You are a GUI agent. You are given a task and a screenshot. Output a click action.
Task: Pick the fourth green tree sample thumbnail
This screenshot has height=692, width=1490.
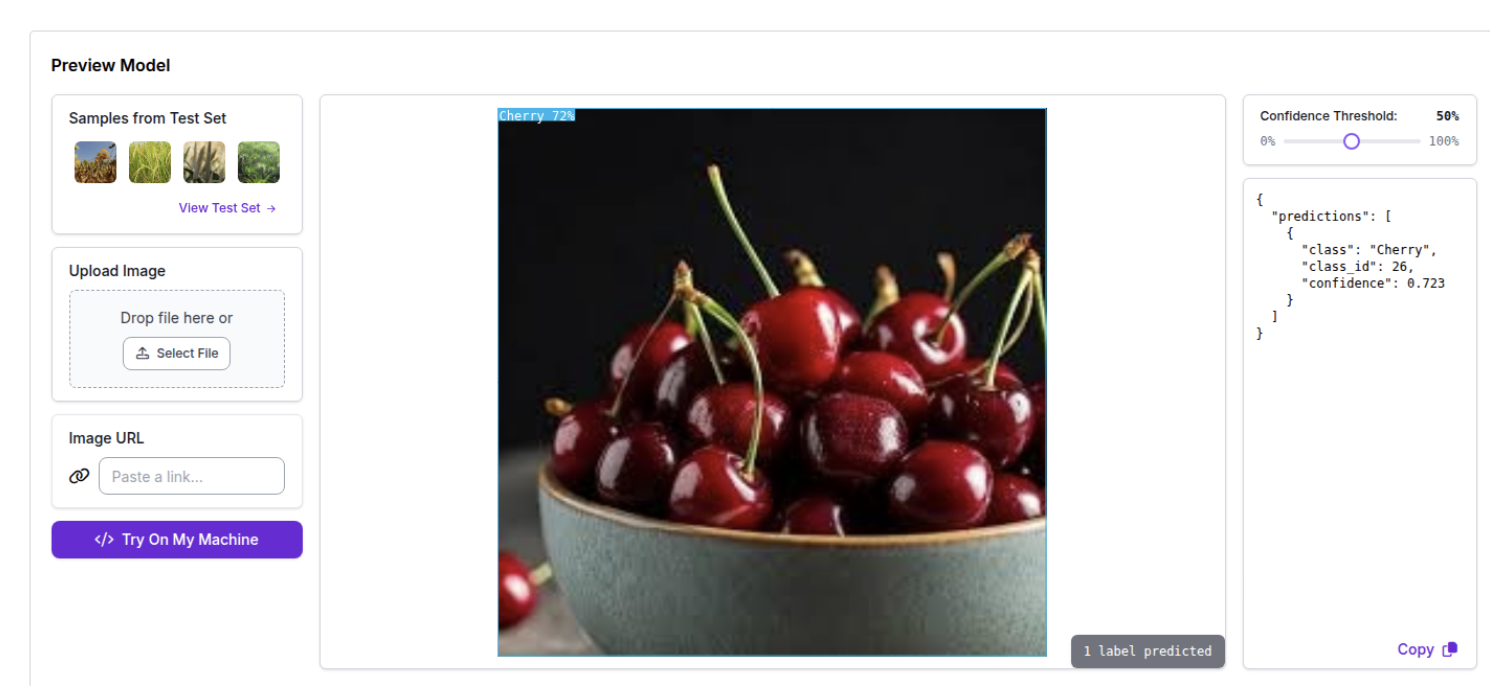[259, 162]
